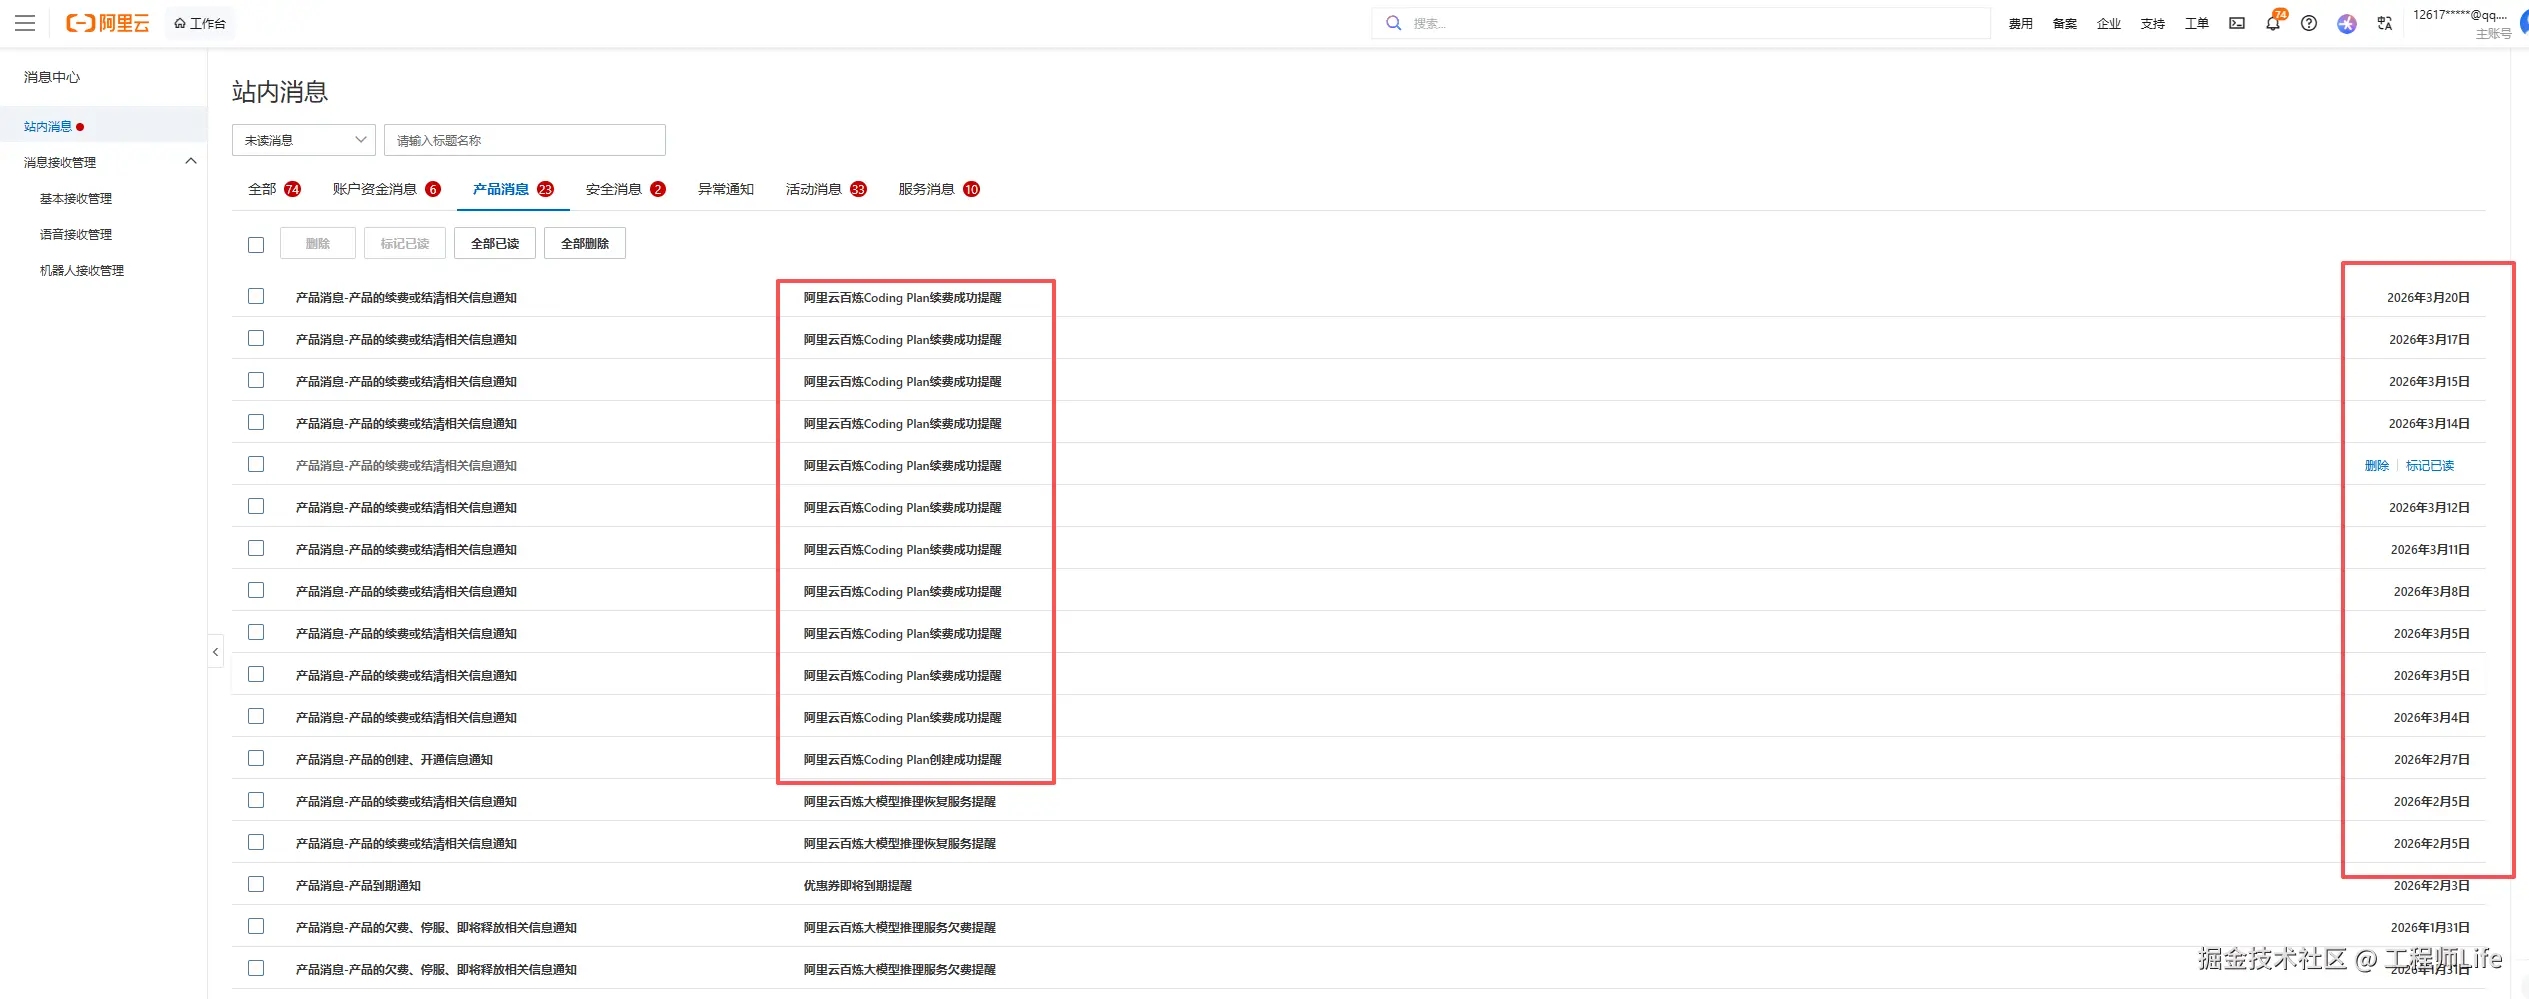Viewport: 2529px width, 999px height.
Task: Click the toolbar 标记已读 button
Action: pyautogui.click(x=405, y=243)
